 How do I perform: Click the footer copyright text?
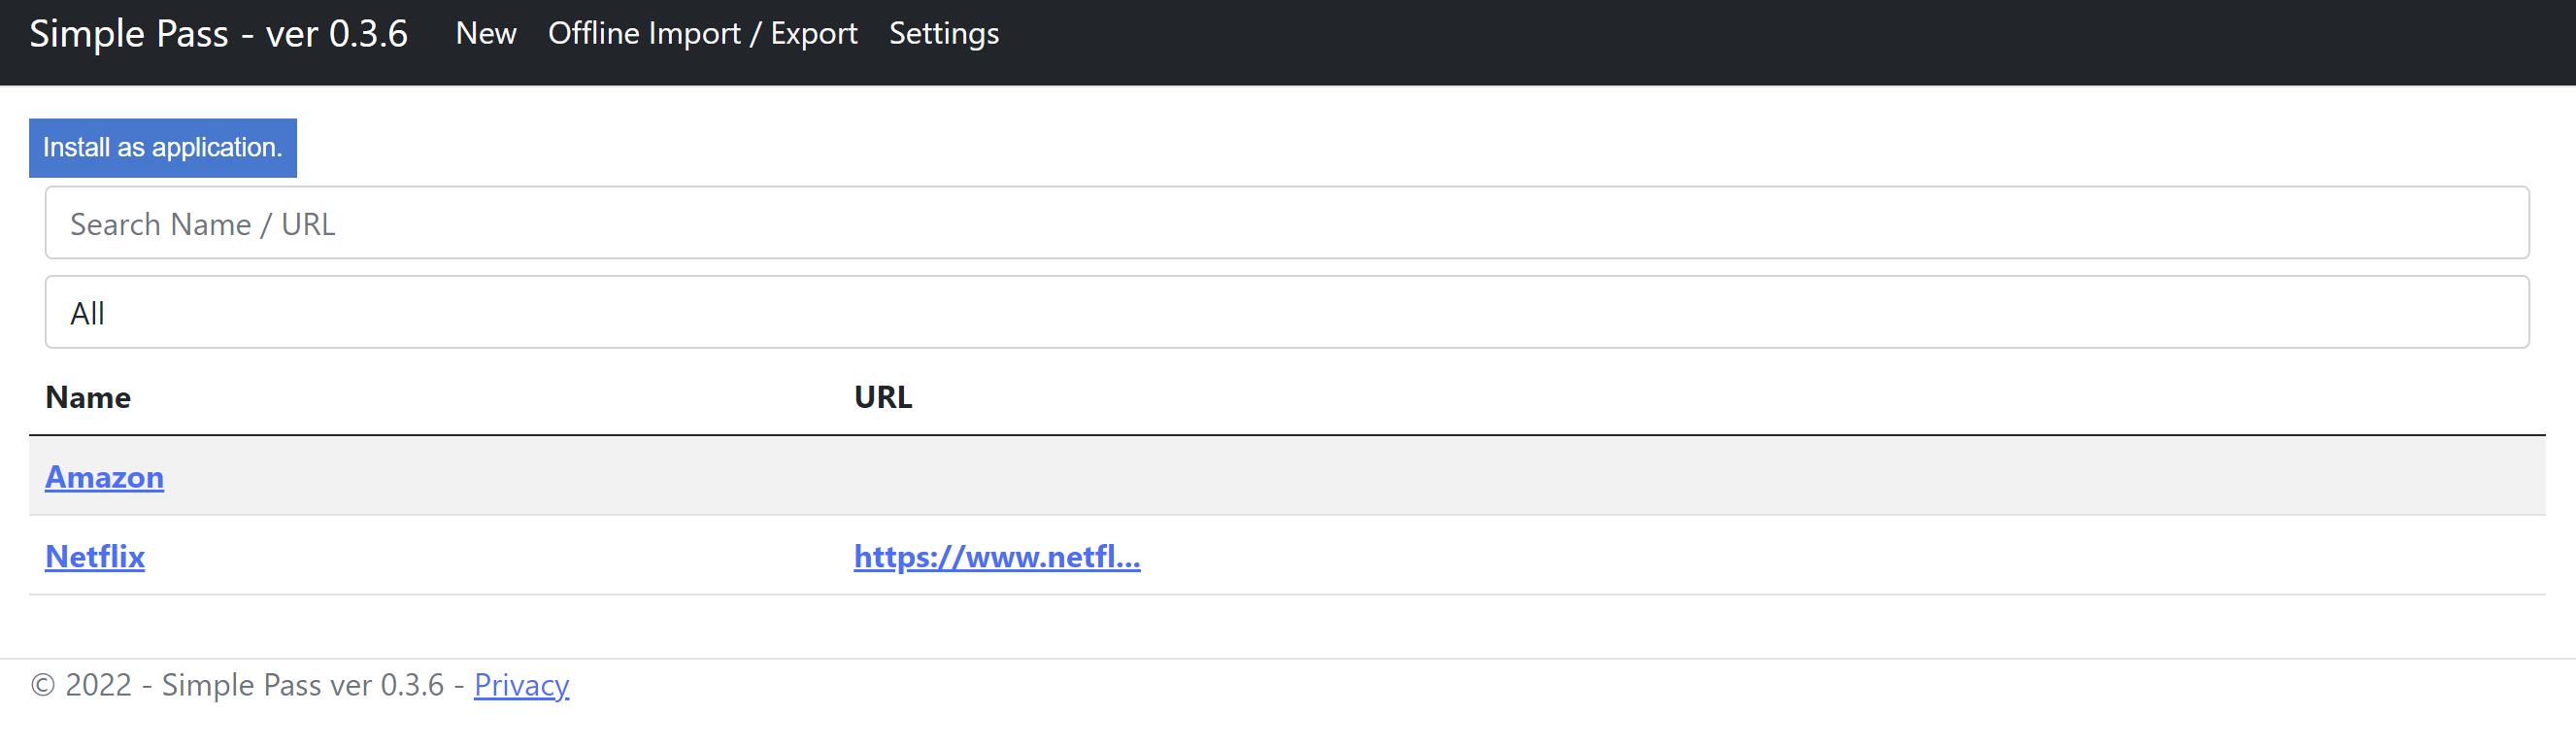[240, 685]
